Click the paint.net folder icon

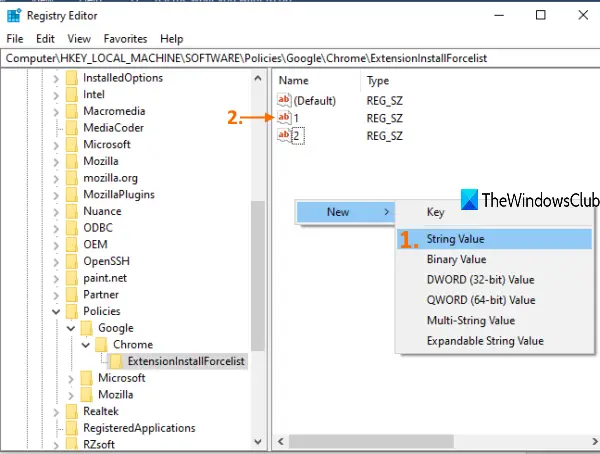coord(72,278)
